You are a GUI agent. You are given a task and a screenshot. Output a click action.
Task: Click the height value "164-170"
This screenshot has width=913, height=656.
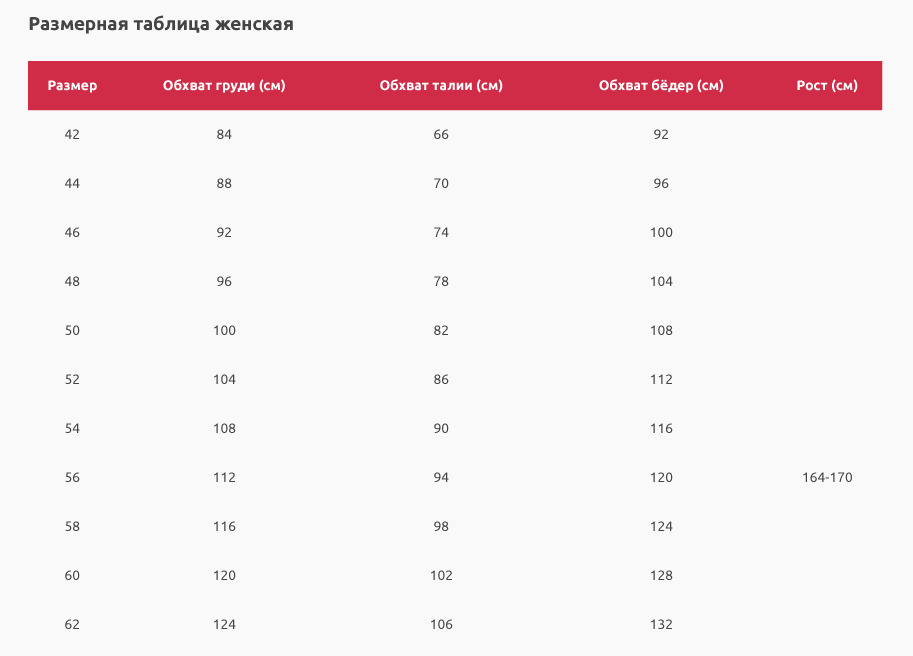tap(827, 478)
